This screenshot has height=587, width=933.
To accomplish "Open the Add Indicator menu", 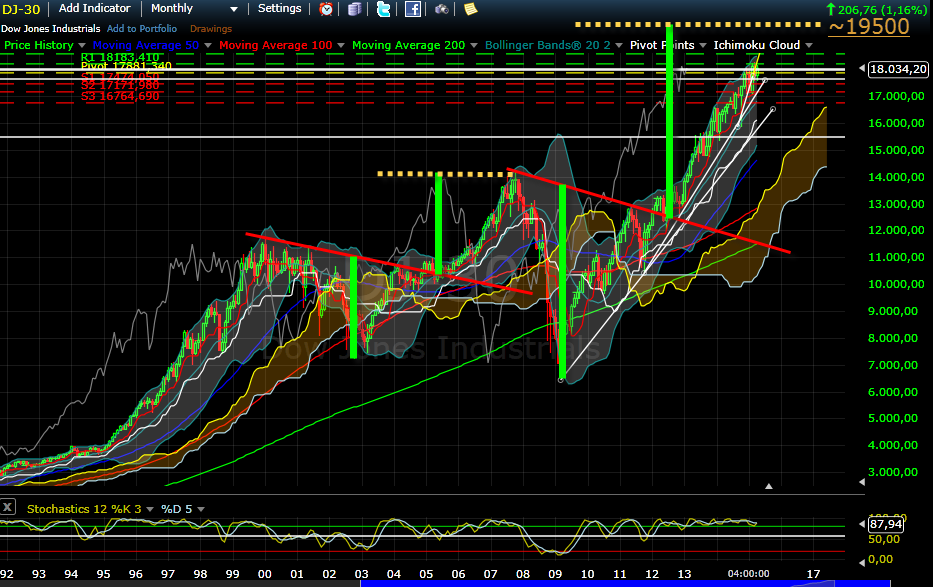I will 95,8.
